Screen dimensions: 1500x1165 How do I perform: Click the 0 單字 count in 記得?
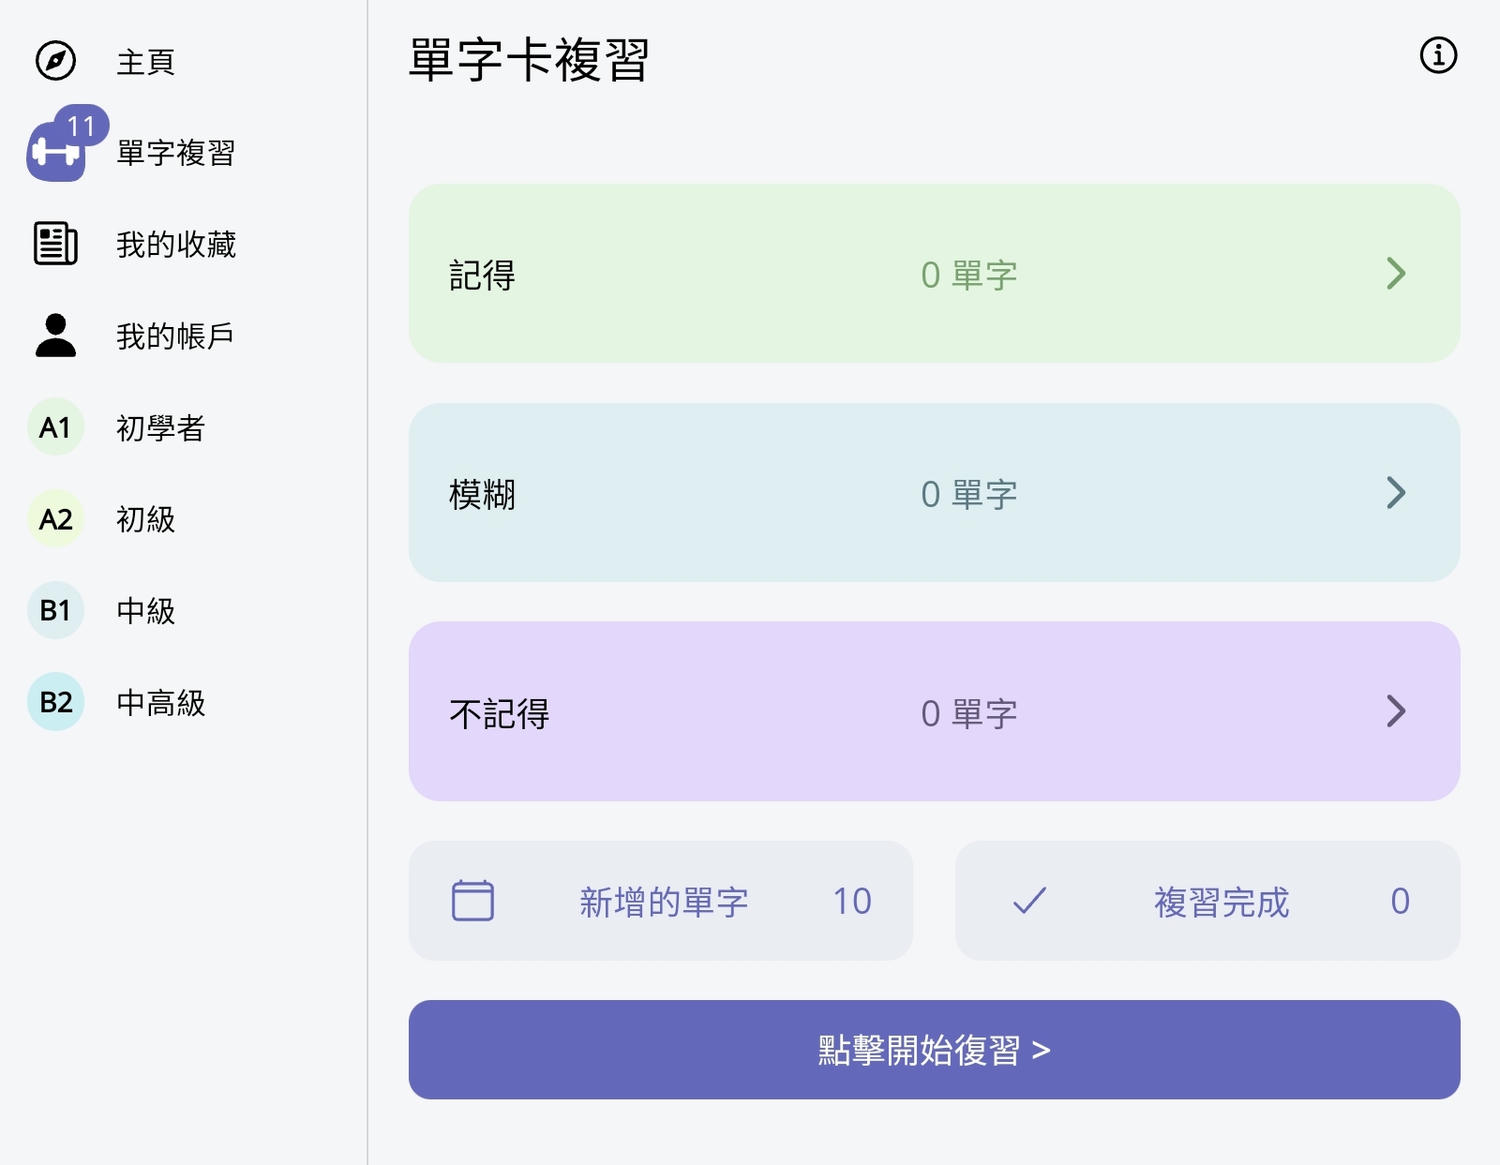point(969,275)
